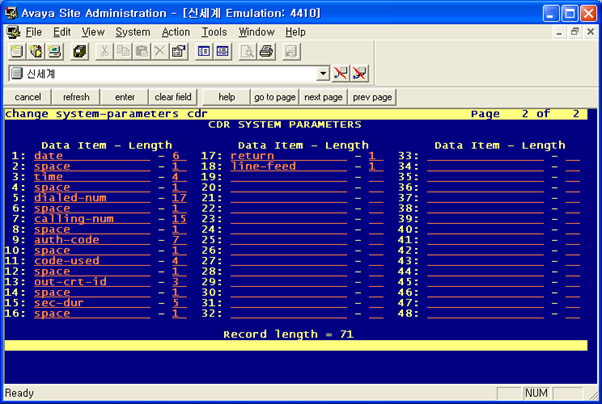Click the 'CDR SYSTEM PARAMETERS' heading
The image size is (602, 404).
click(x=284, y=125)
